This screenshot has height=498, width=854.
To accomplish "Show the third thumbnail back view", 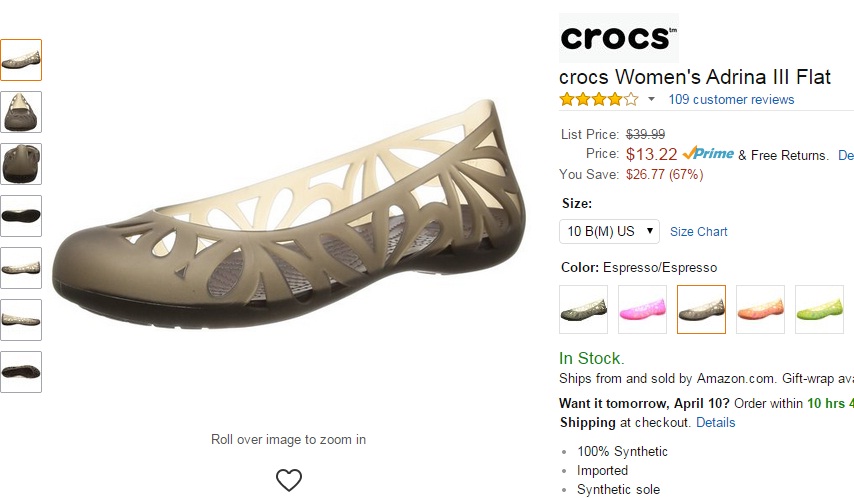I will pos(21,164).
